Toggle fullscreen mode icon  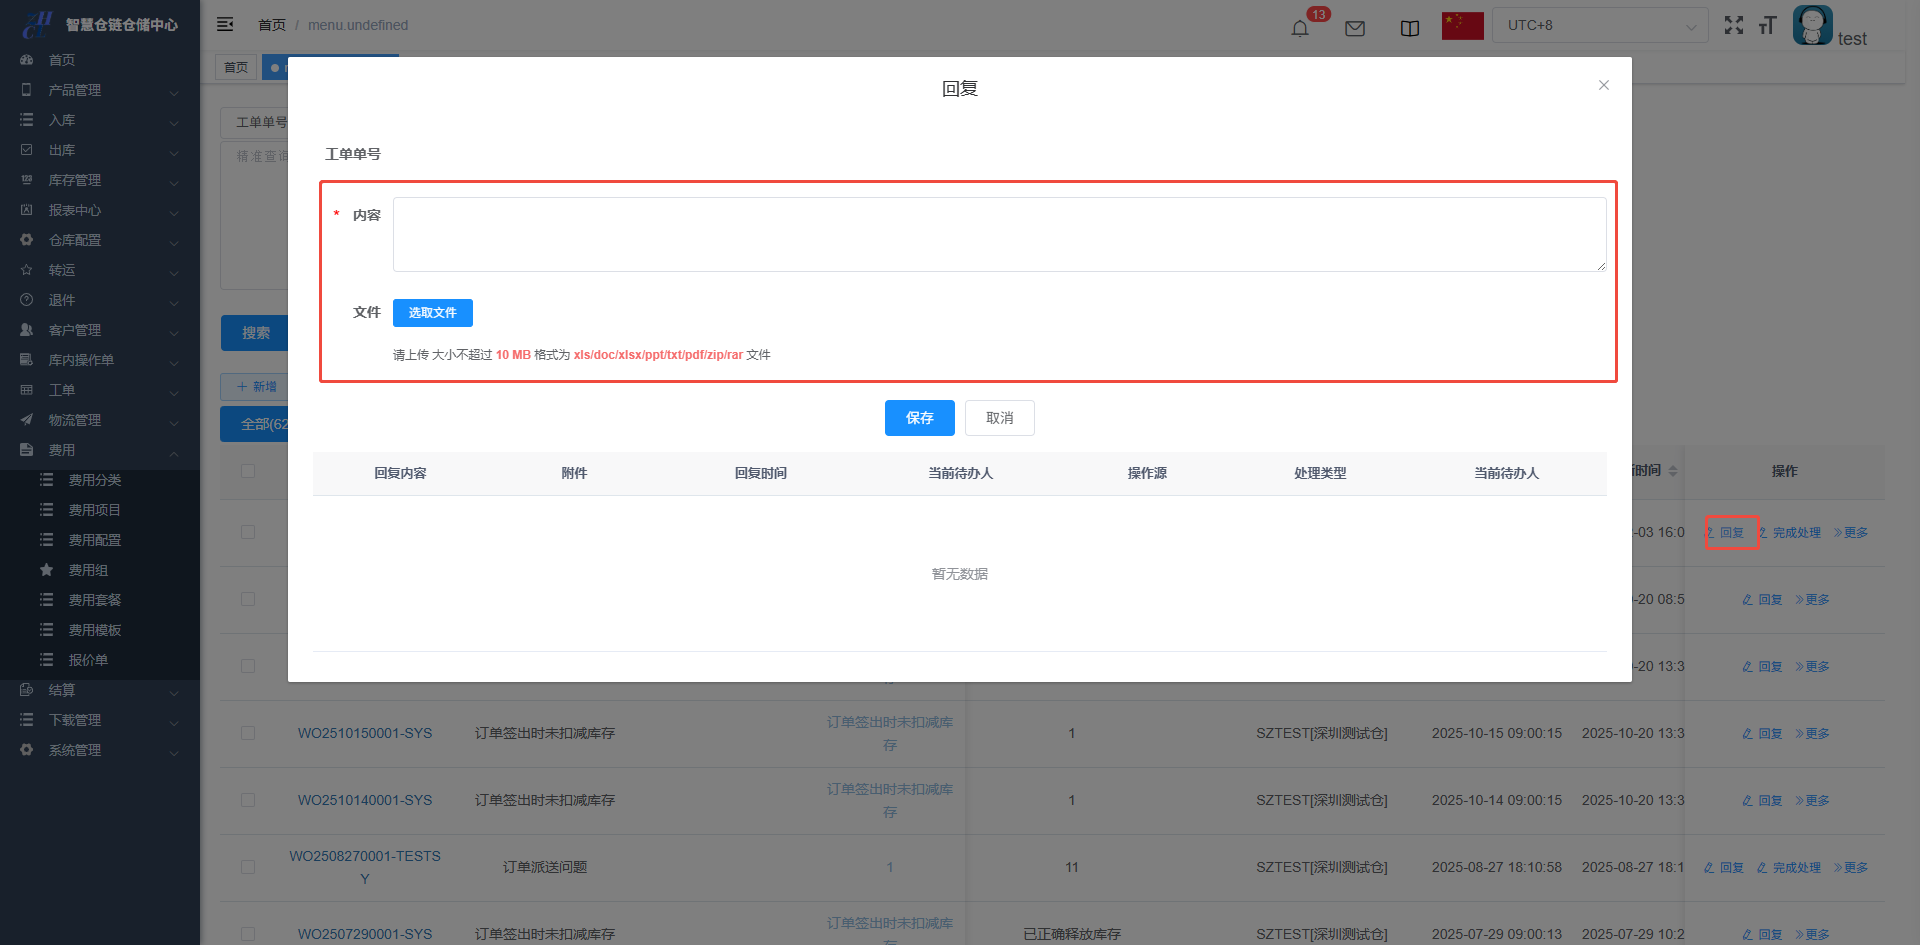[x=1734, y=26]
